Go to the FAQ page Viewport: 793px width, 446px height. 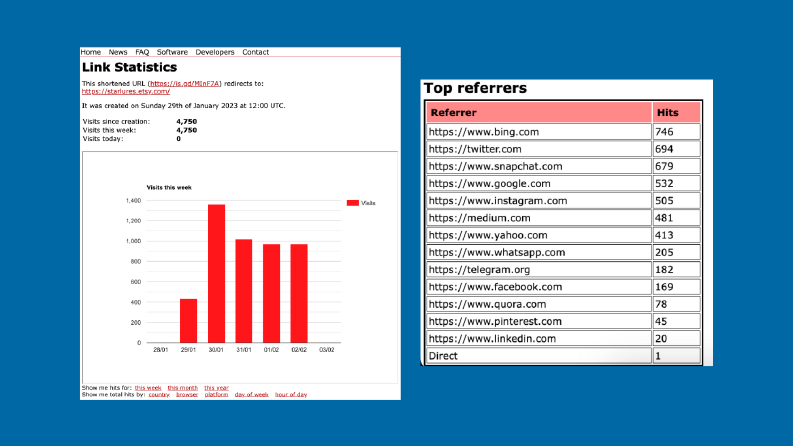click(x=142, y=52)
